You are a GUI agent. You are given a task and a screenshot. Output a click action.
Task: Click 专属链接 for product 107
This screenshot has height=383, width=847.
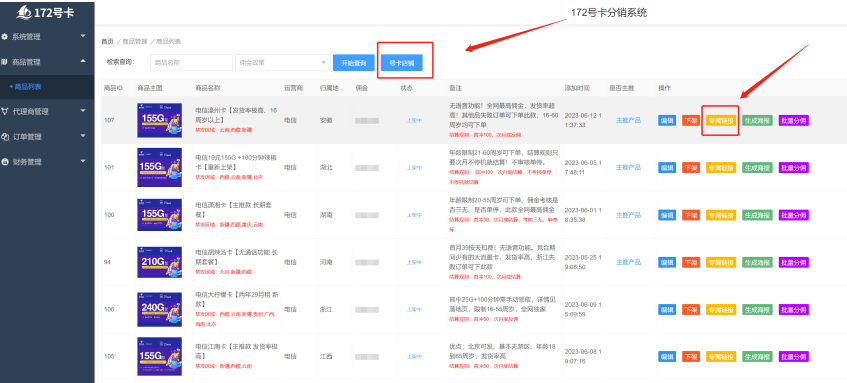[x=721, y=120]
